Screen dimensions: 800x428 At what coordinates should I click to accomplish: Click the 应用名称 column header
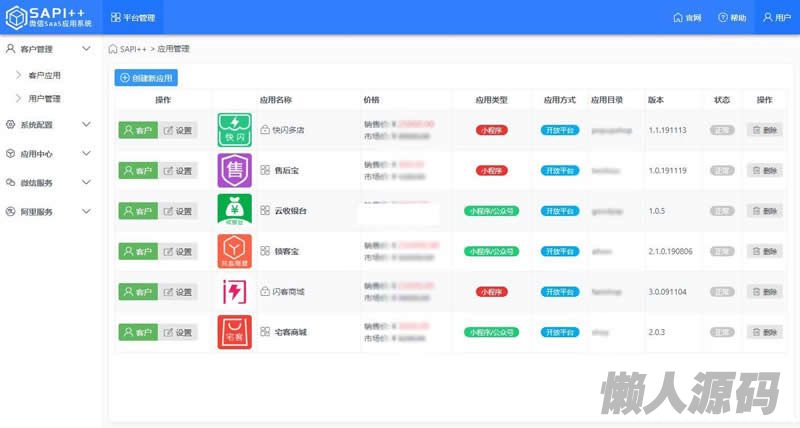tap(276, 100)
